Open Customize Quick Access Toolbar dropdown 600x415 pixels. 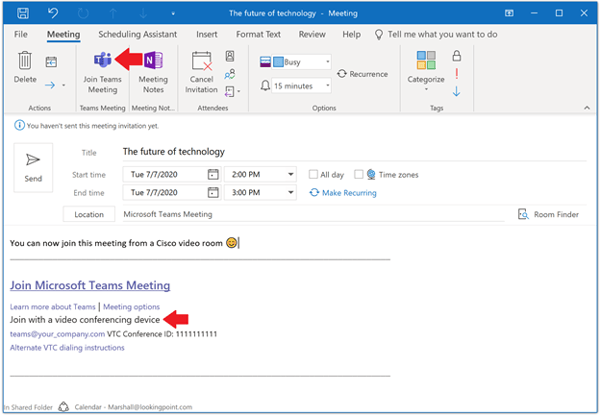coord(173,14)
